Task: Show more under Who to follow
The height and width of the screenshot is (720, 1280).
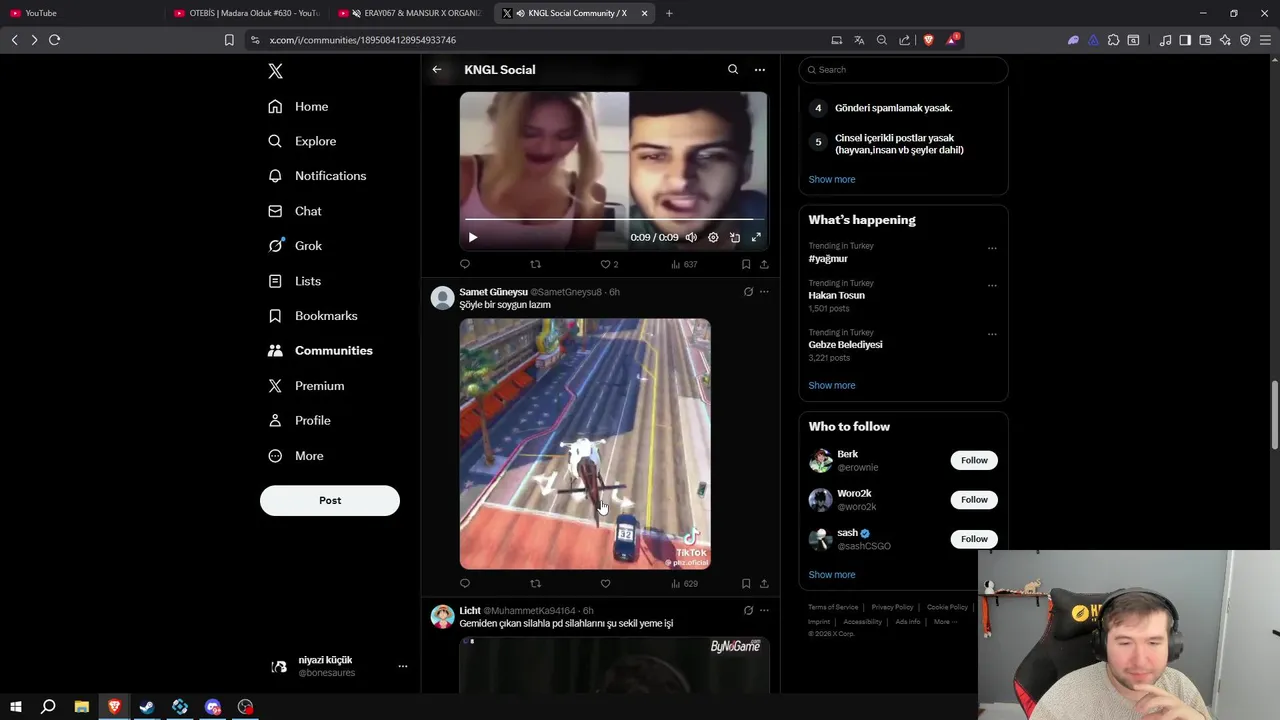Action: [x=832, y=575]
